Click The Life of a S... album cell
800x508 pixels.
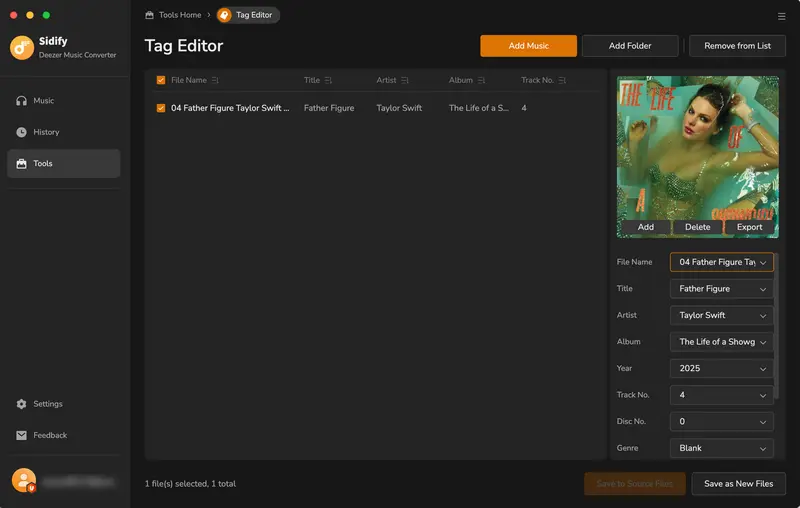[x=479, y=108]
